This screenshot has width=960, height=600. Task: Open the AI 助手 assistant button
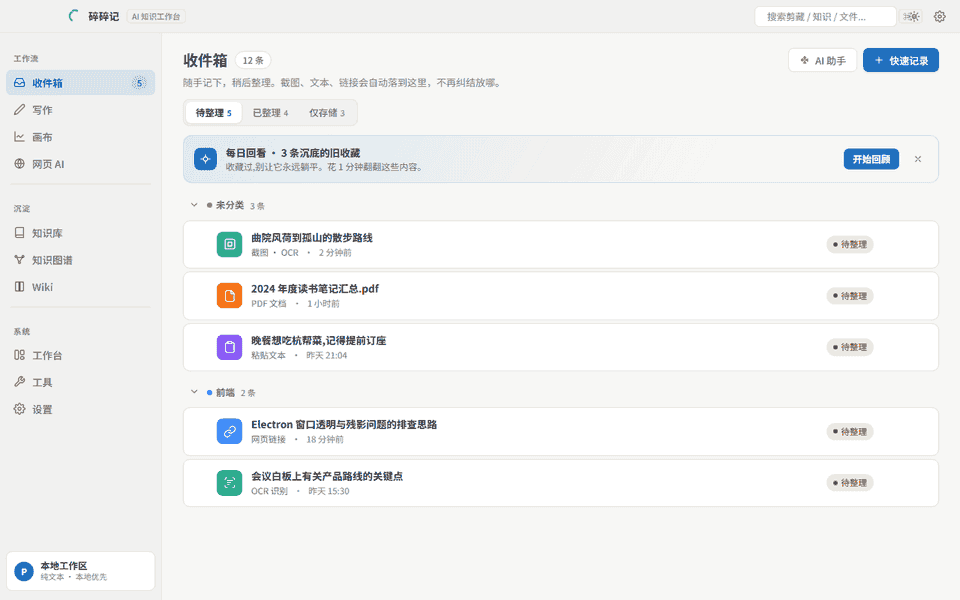[x=822, y=60]
